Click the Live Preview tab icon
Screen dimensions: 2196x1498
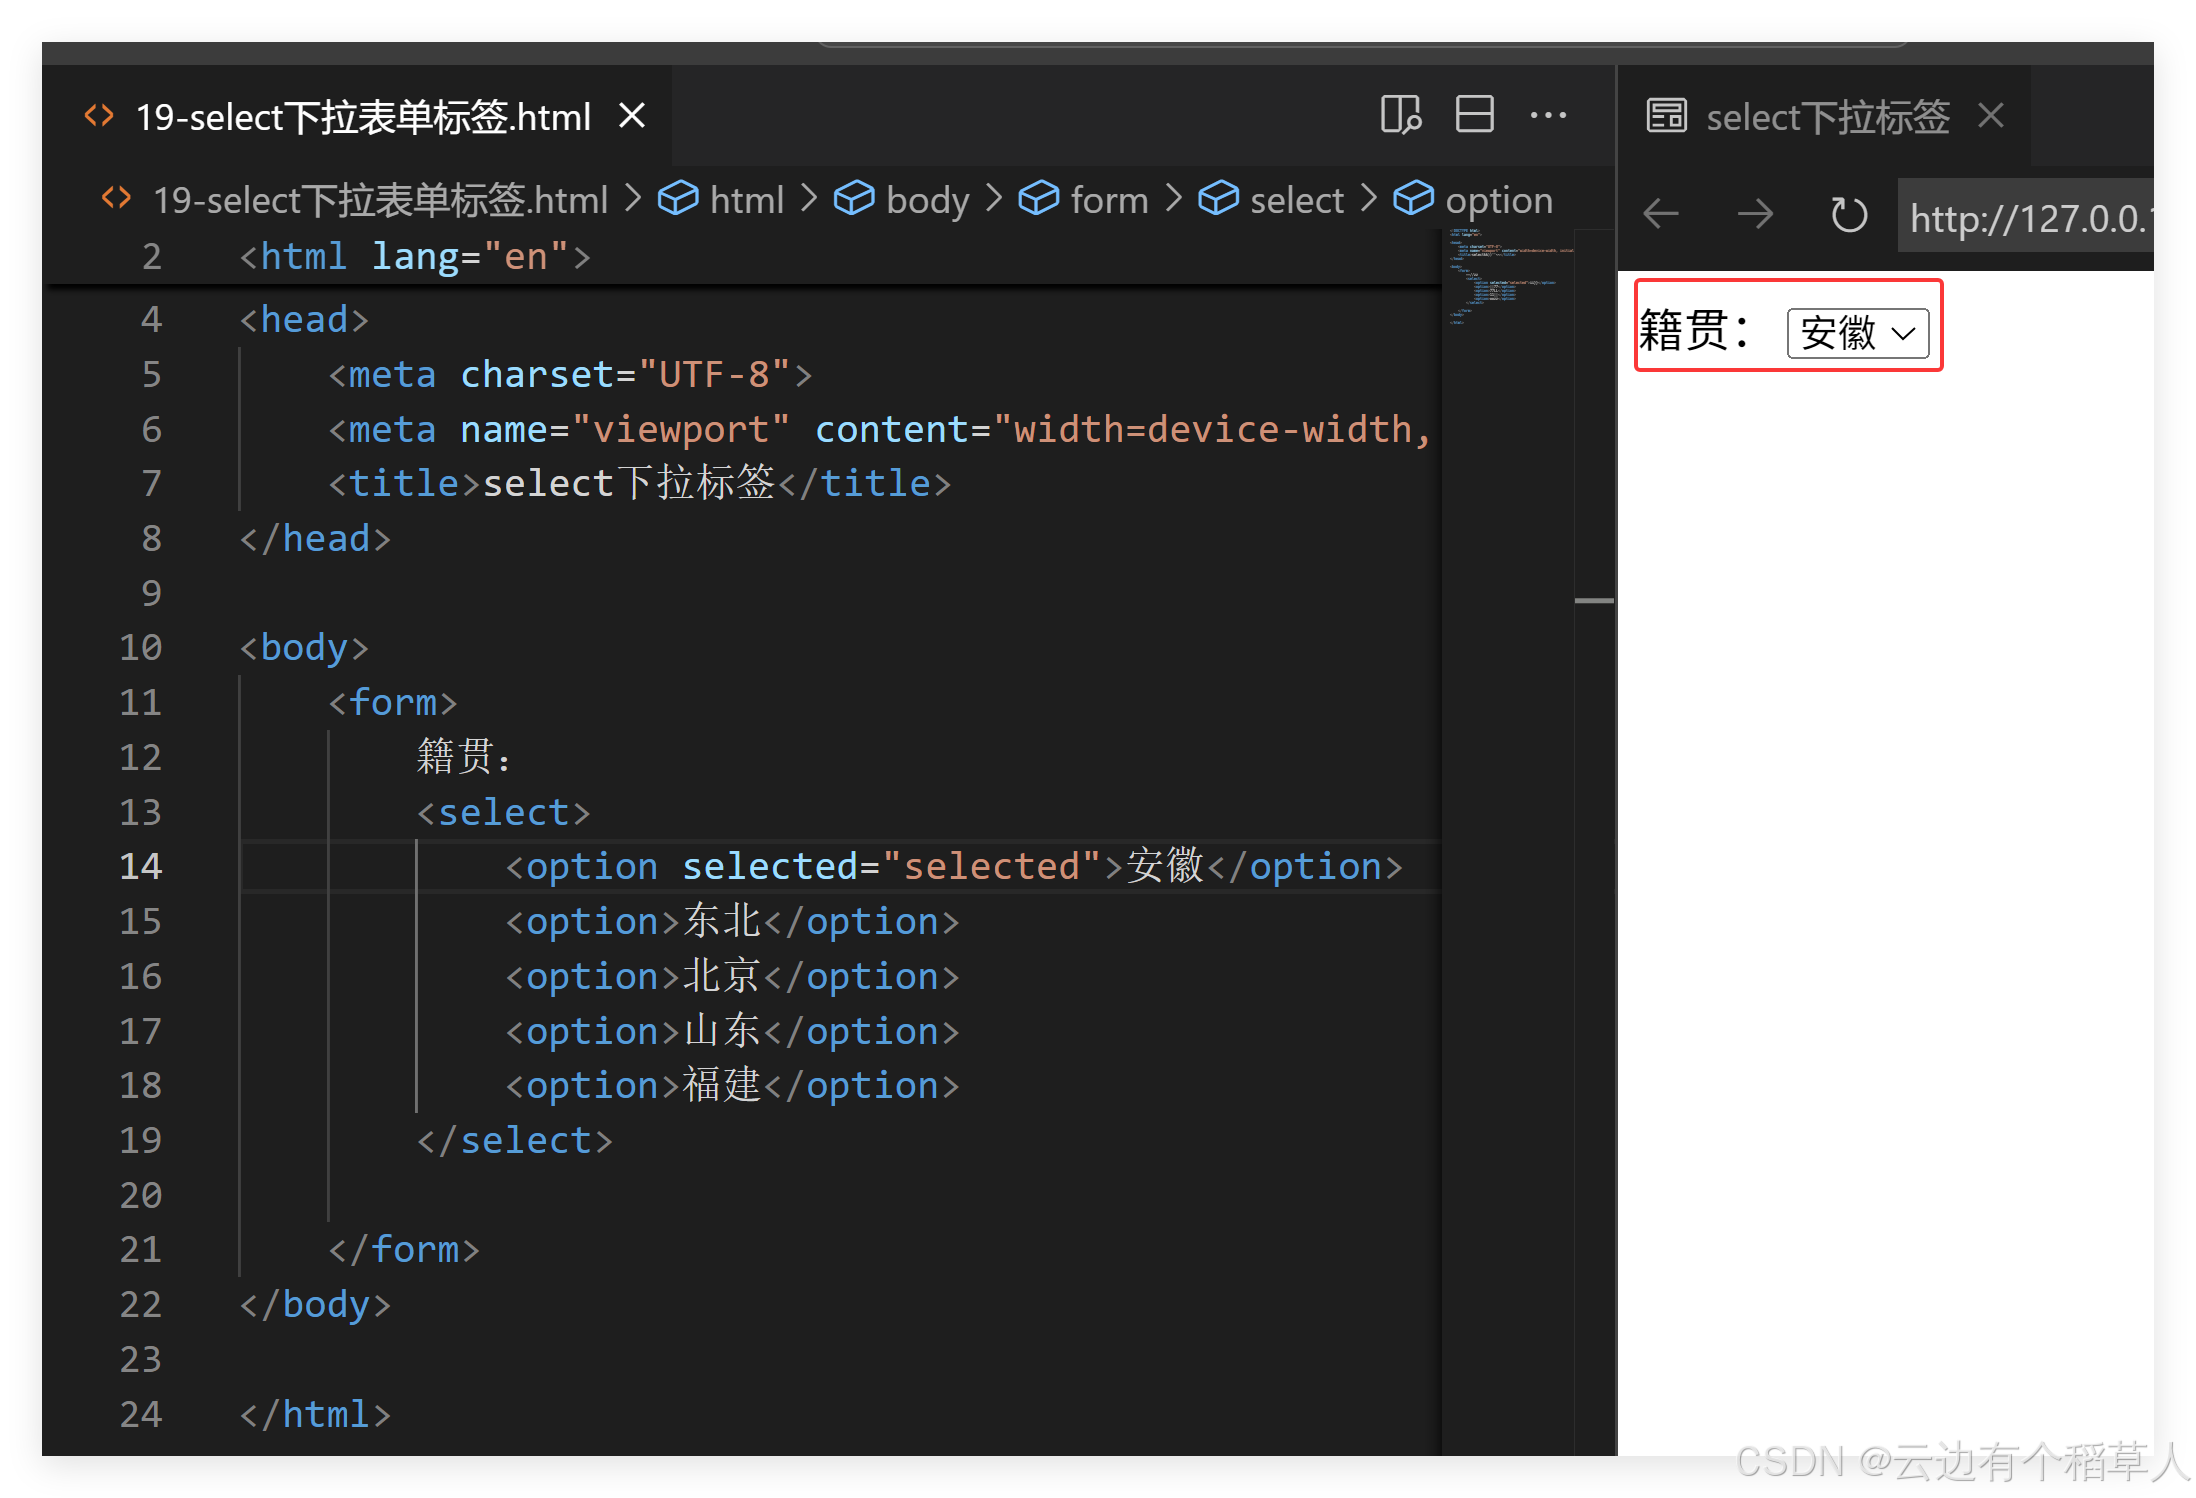tap(1667, 115)
